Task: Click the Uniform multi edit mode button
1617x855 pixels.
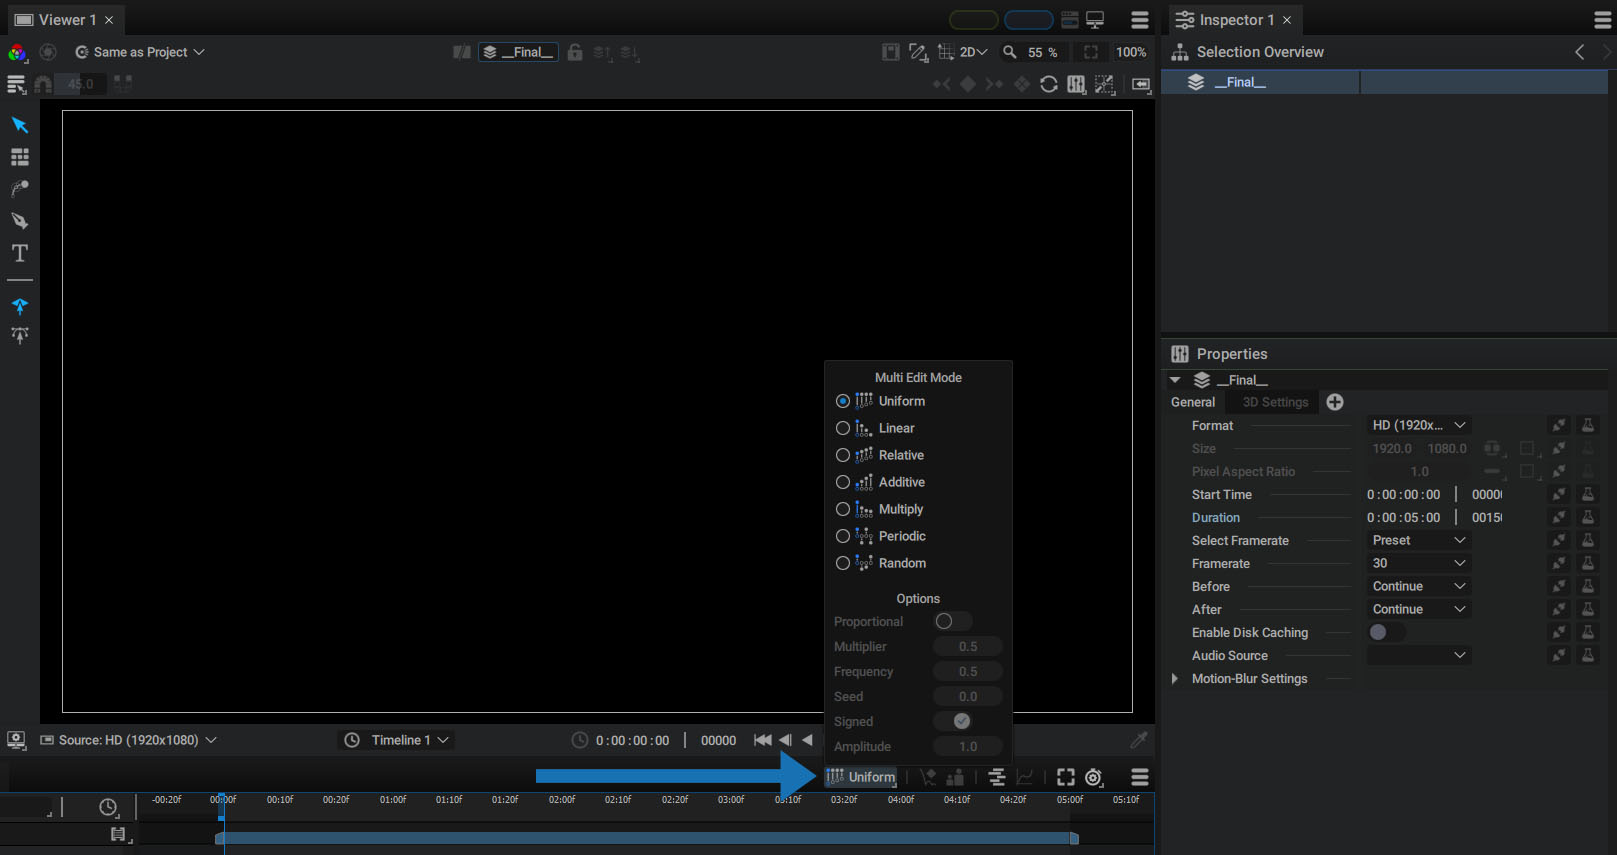Action: [x=861, y=777]
